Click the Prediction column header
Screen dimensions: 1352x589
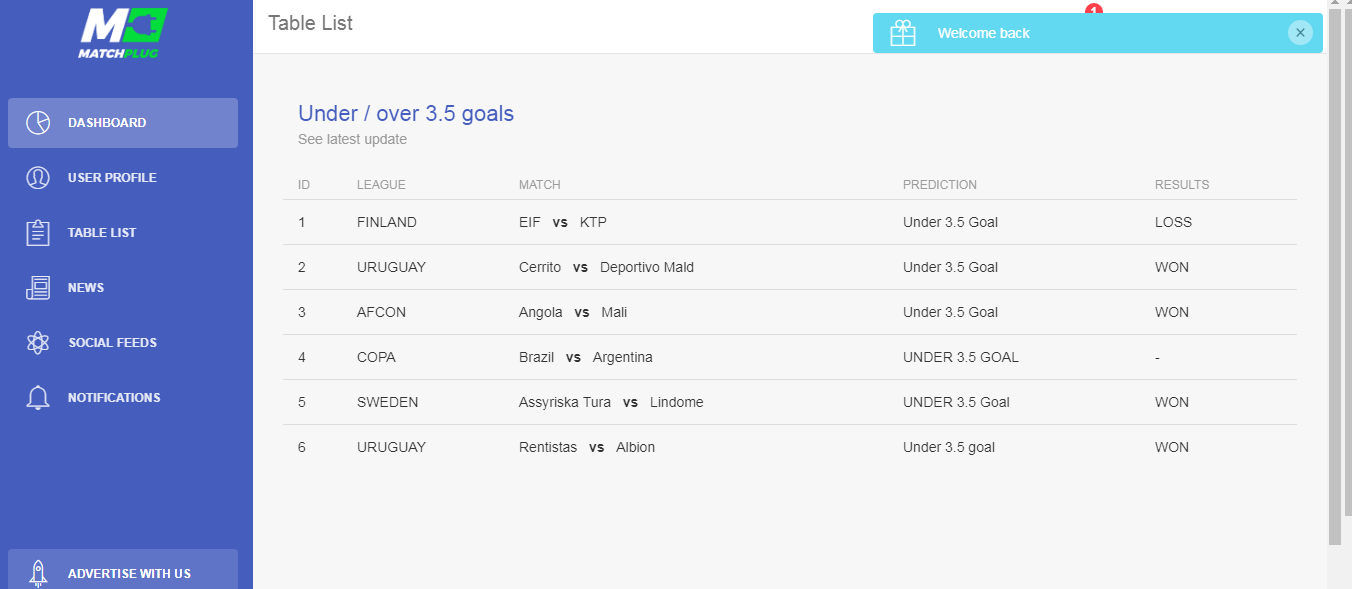coord(940,185)
